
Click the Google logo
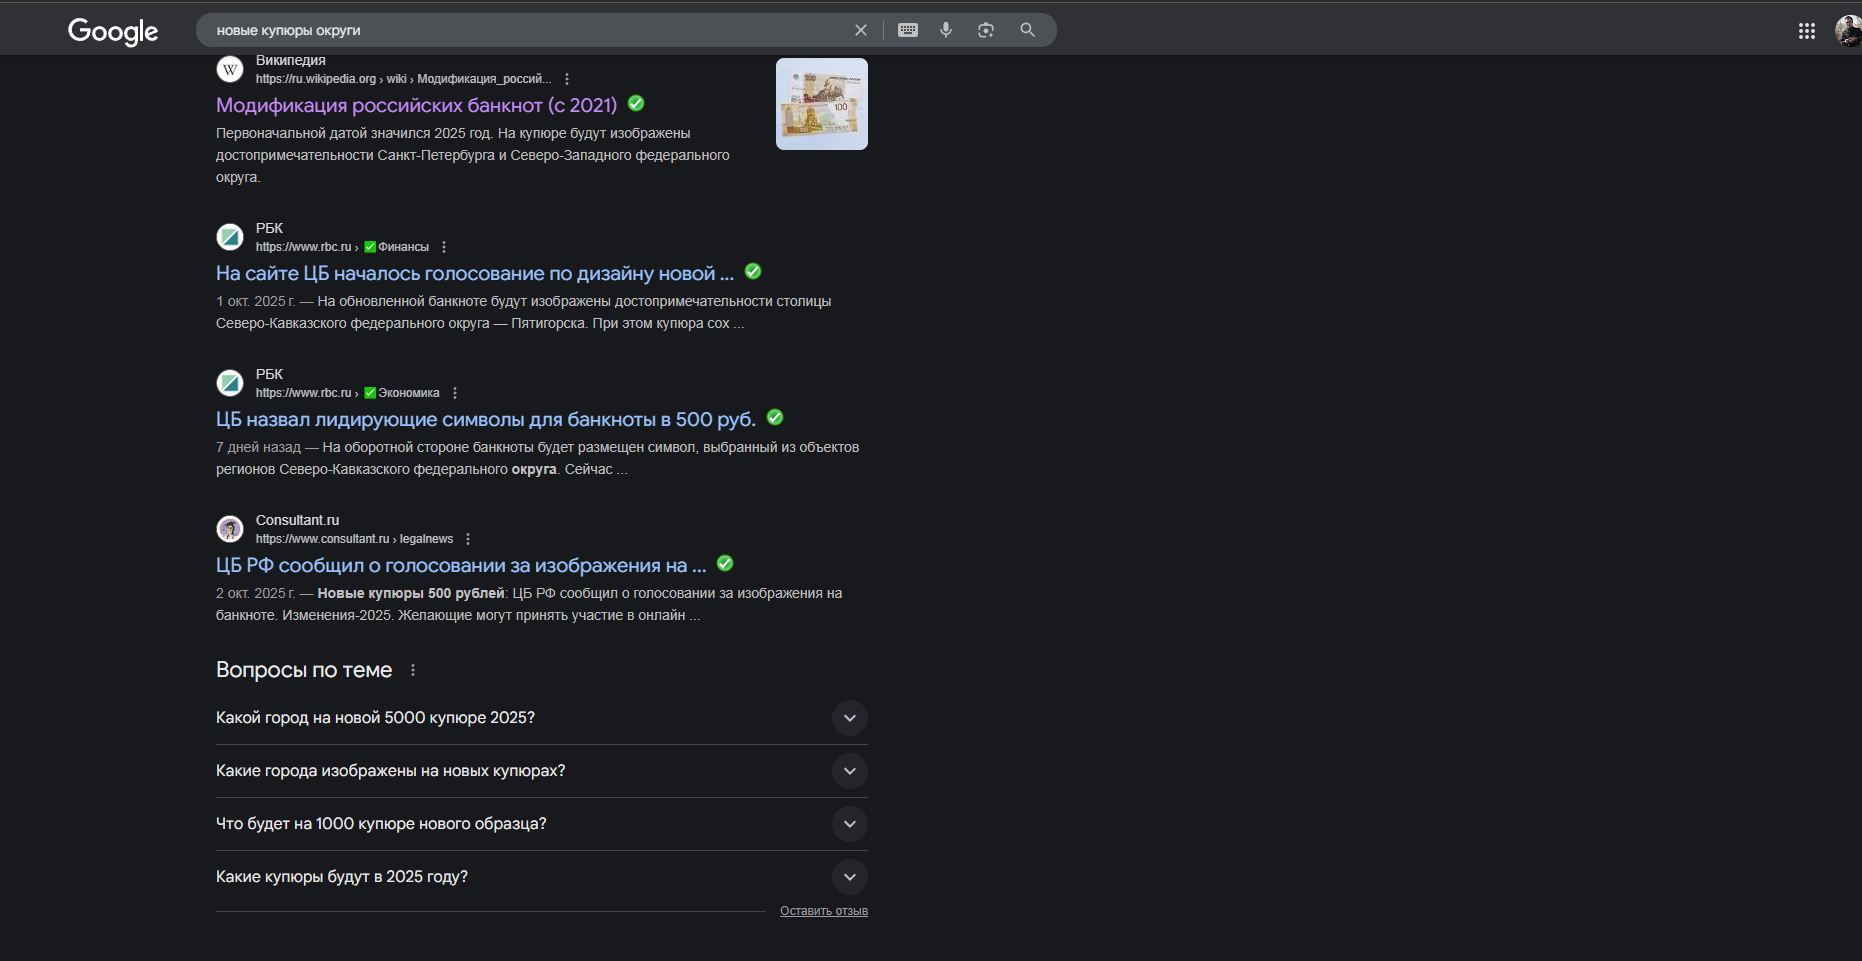coord(113,32)
